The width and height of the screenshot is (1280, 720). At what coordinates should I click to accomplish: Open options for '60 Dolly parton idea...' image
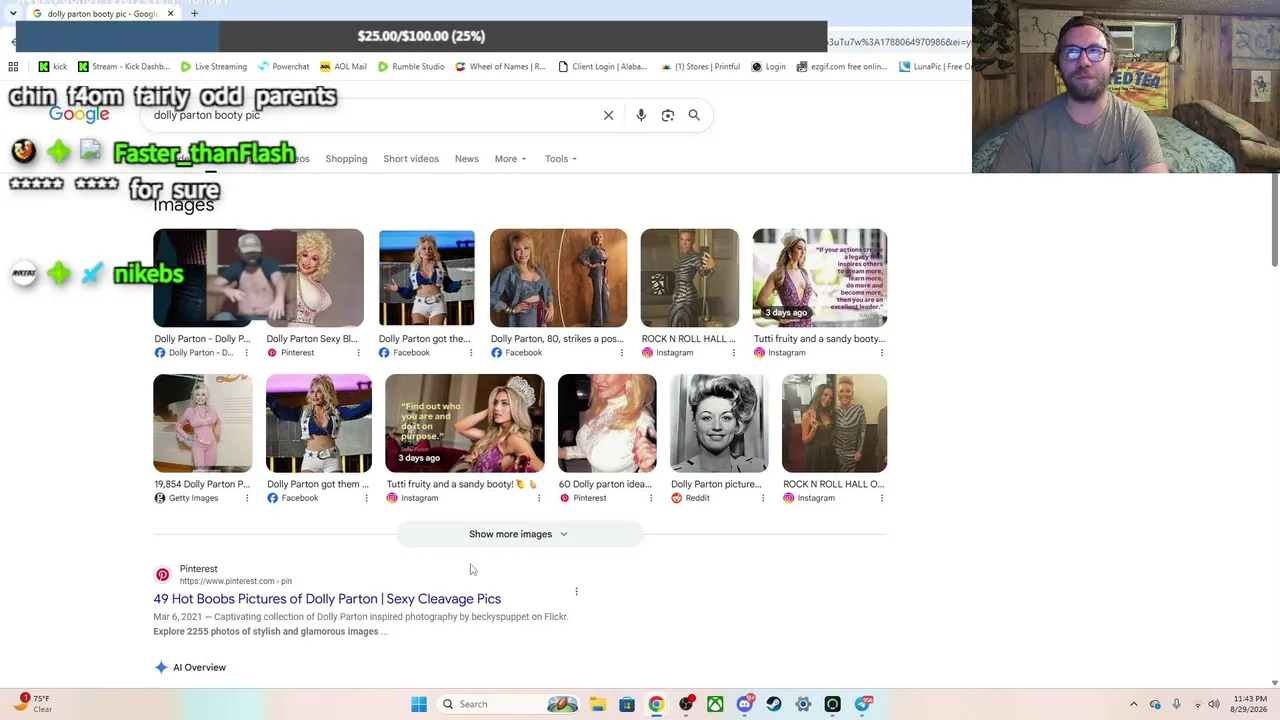(x=650, y=498)
